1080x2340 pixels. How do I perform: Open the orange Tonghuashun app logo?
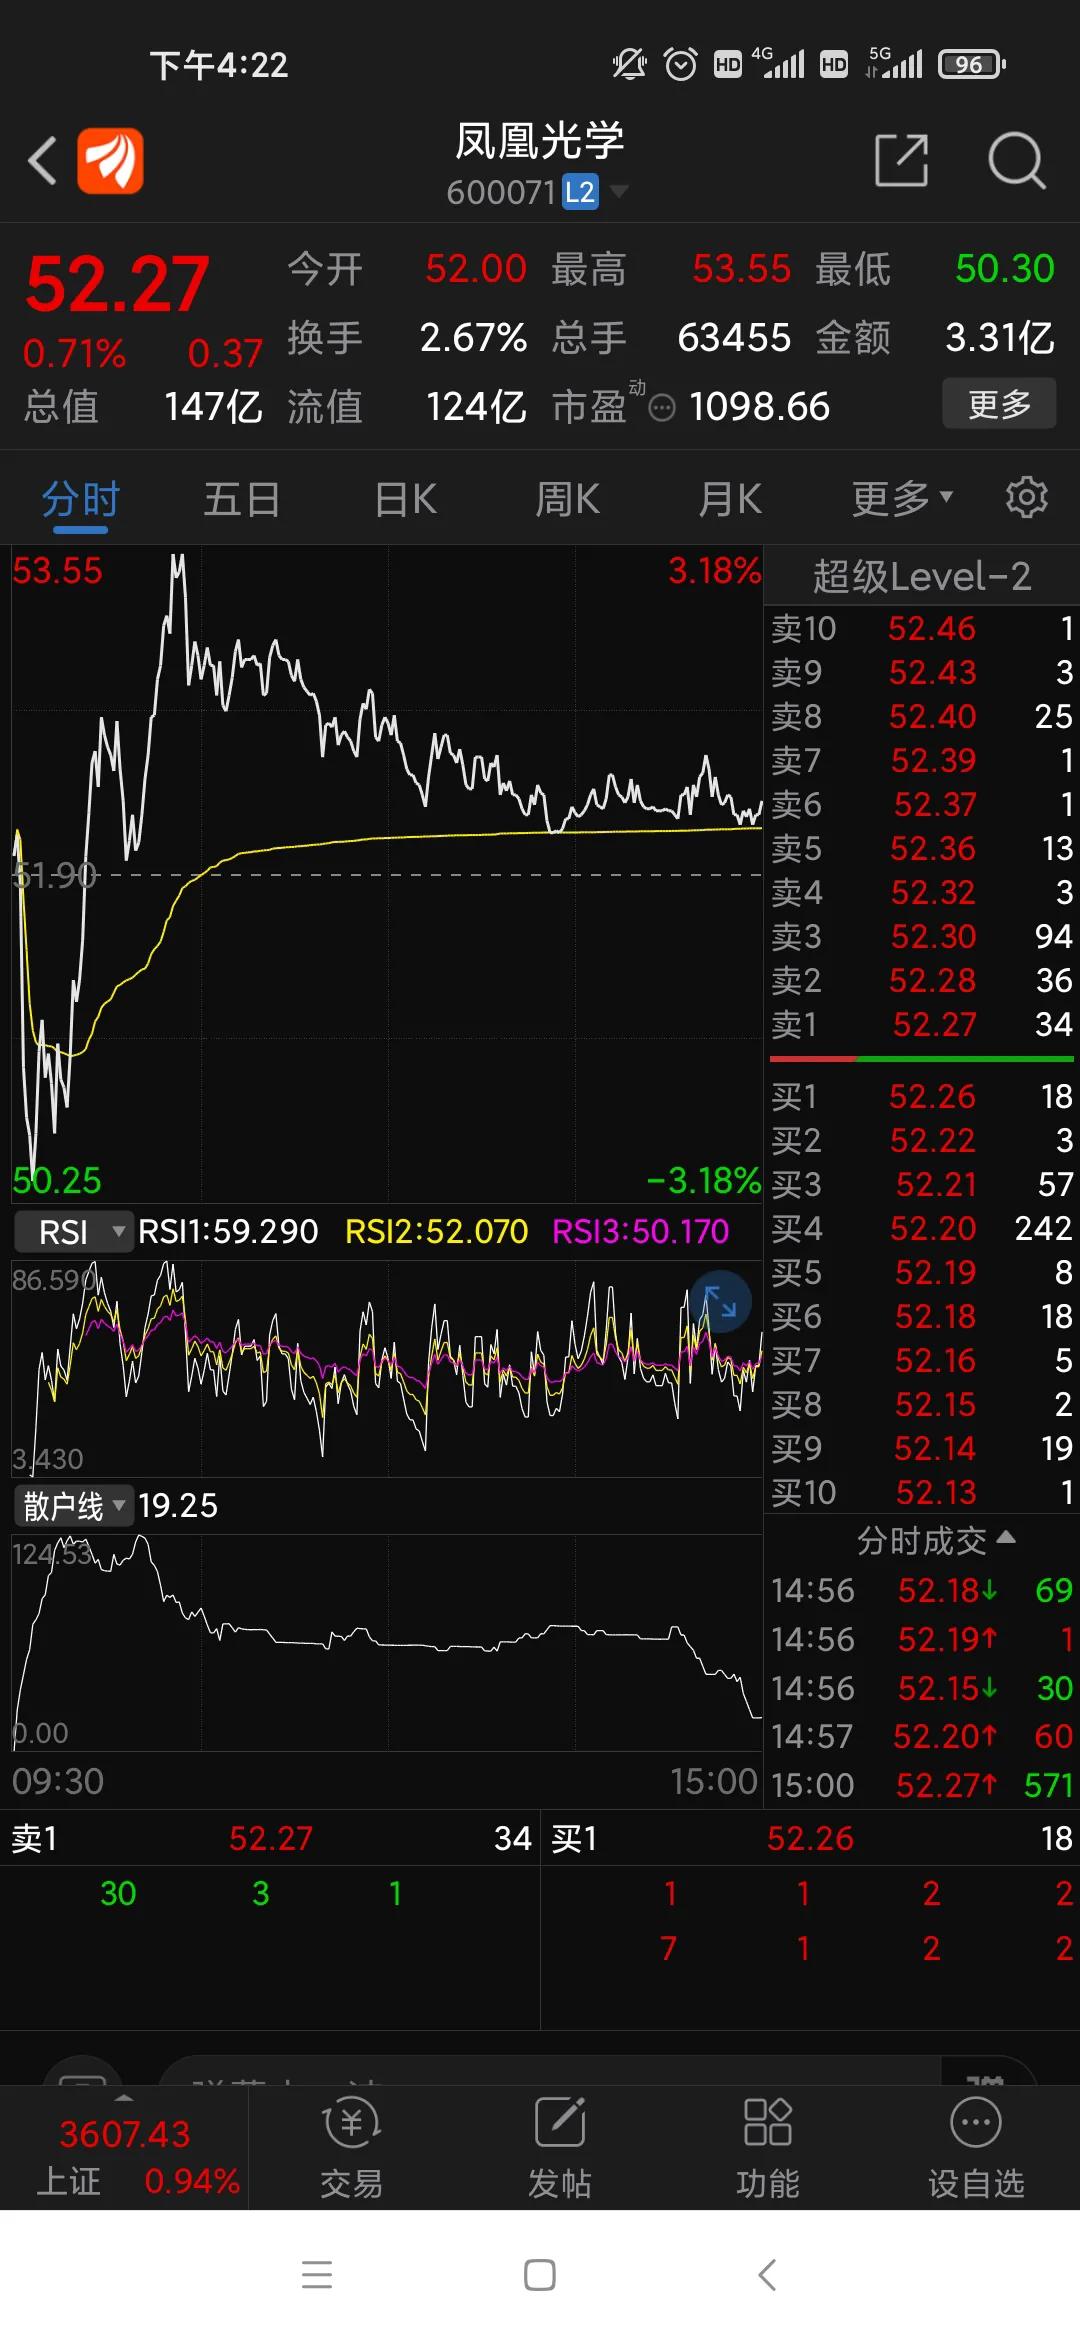[111, 160]
